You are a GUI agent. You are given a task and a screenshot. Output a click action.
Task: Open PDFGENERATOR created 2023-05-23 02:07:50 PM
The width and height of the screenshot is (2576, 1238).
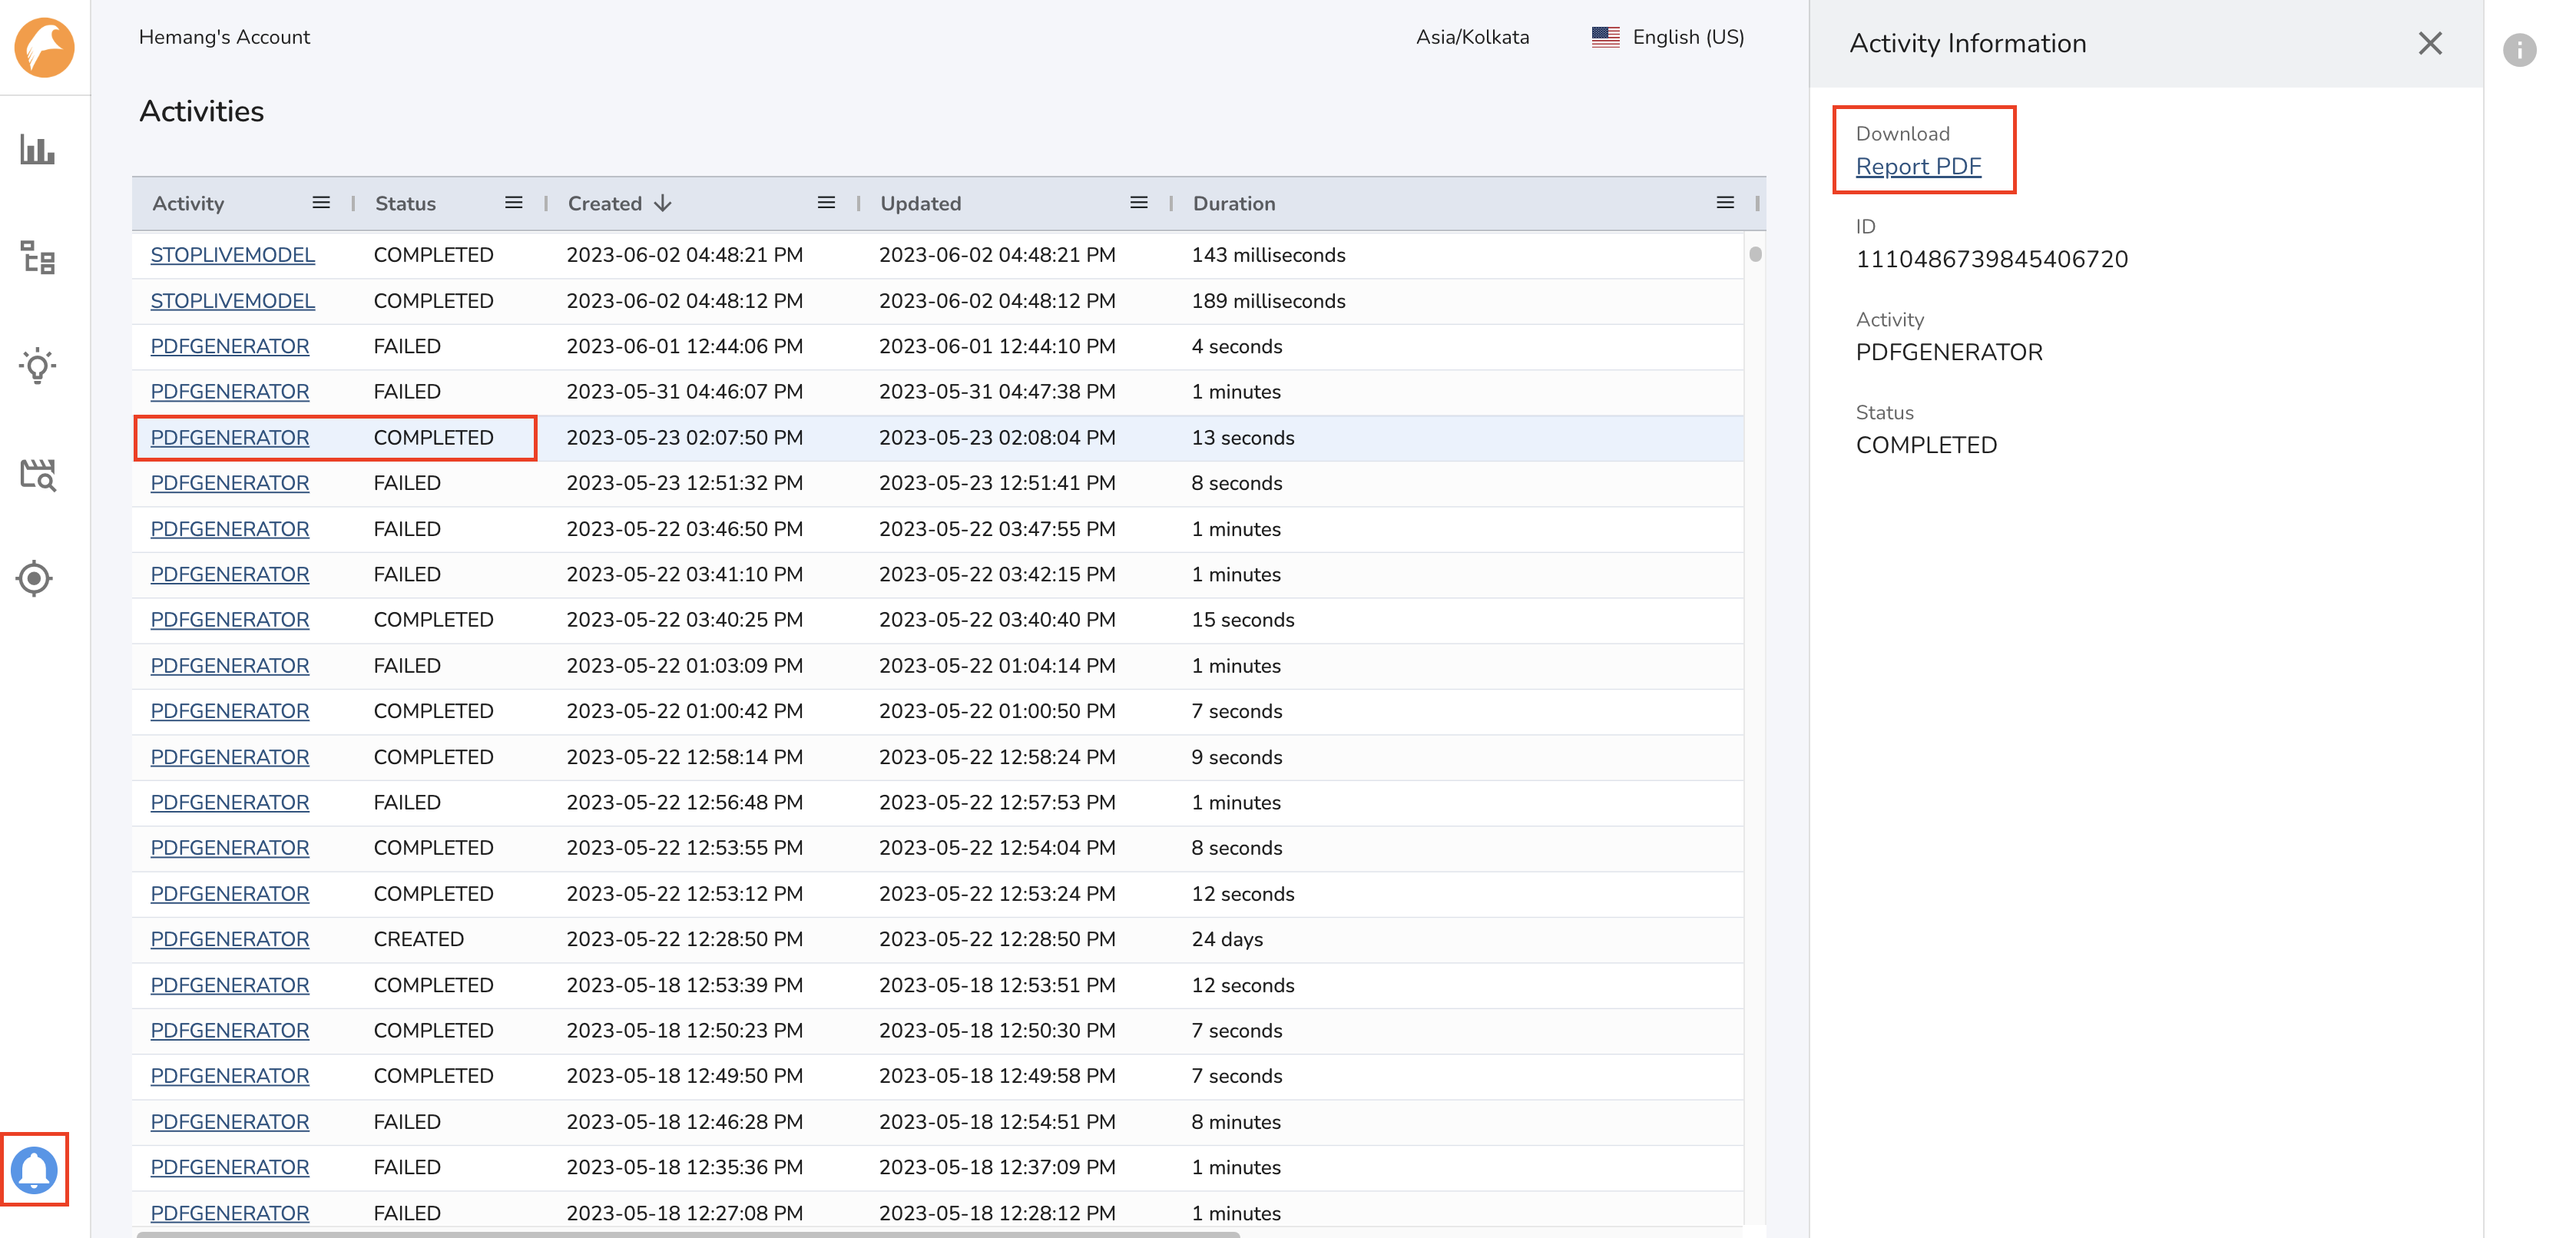click(229, 438)
